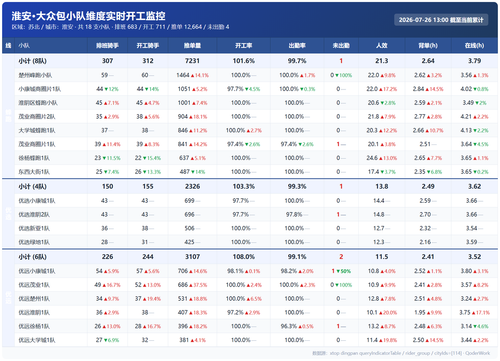Click the cell 17.4 ▼3.7%
This screenshot has width=500, height=361.
point(382,172)
